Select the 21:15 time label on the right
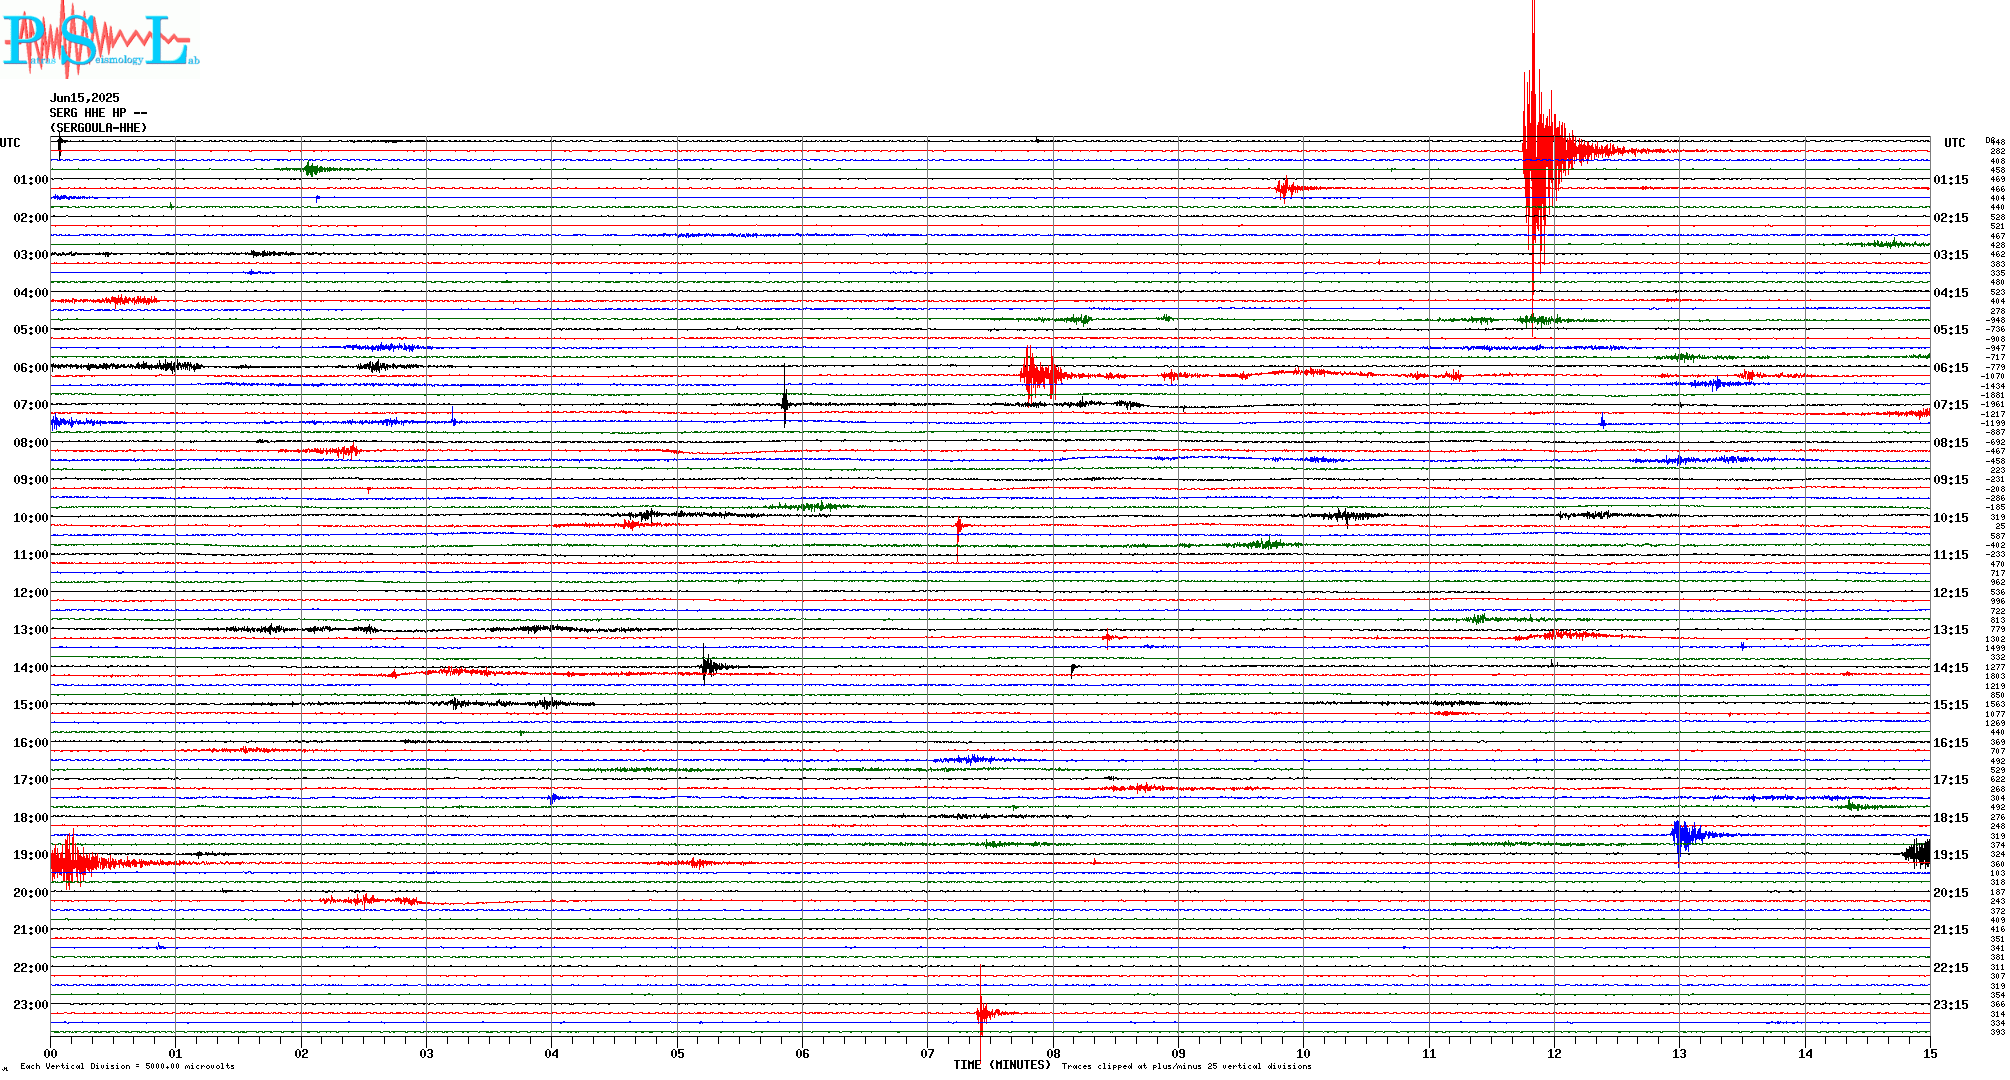Viewport: 2010px width, 1080px height. point(1950,930)
